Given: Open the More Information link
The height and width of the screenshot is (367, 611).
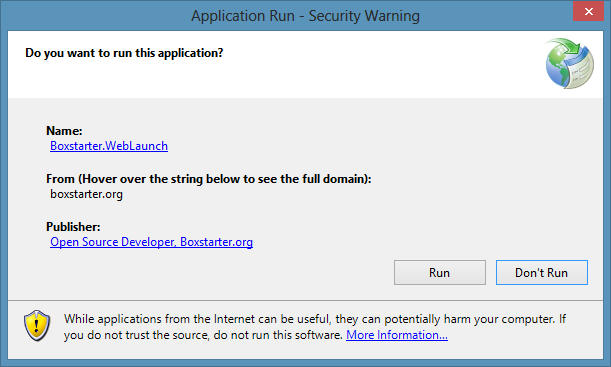Looking at the screenshot, I should pos(397,335).
